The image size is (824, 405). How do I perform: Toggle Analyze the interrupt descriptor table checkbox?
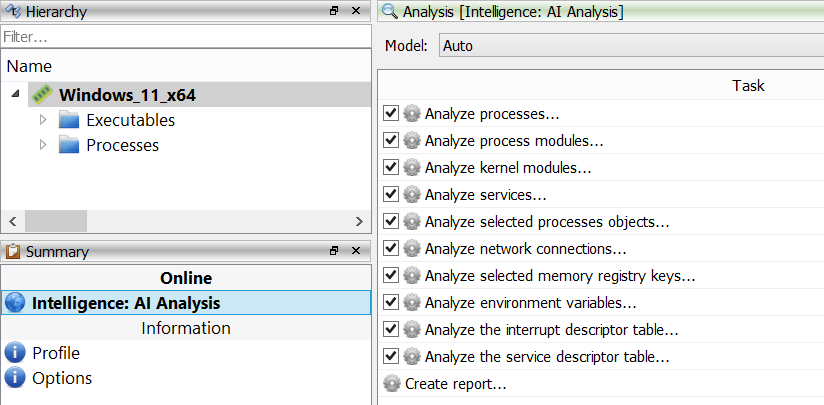click(391, 330)
